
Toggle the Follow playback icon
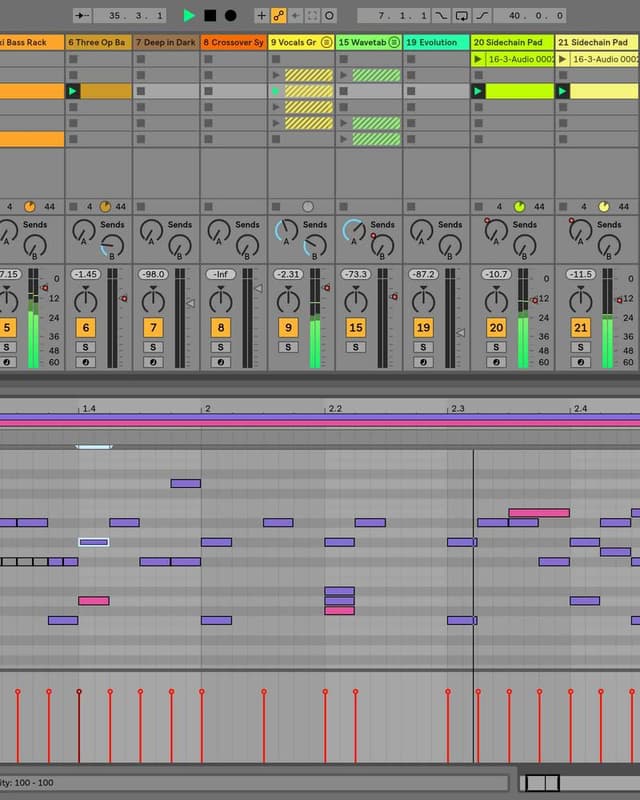[82, 15]
